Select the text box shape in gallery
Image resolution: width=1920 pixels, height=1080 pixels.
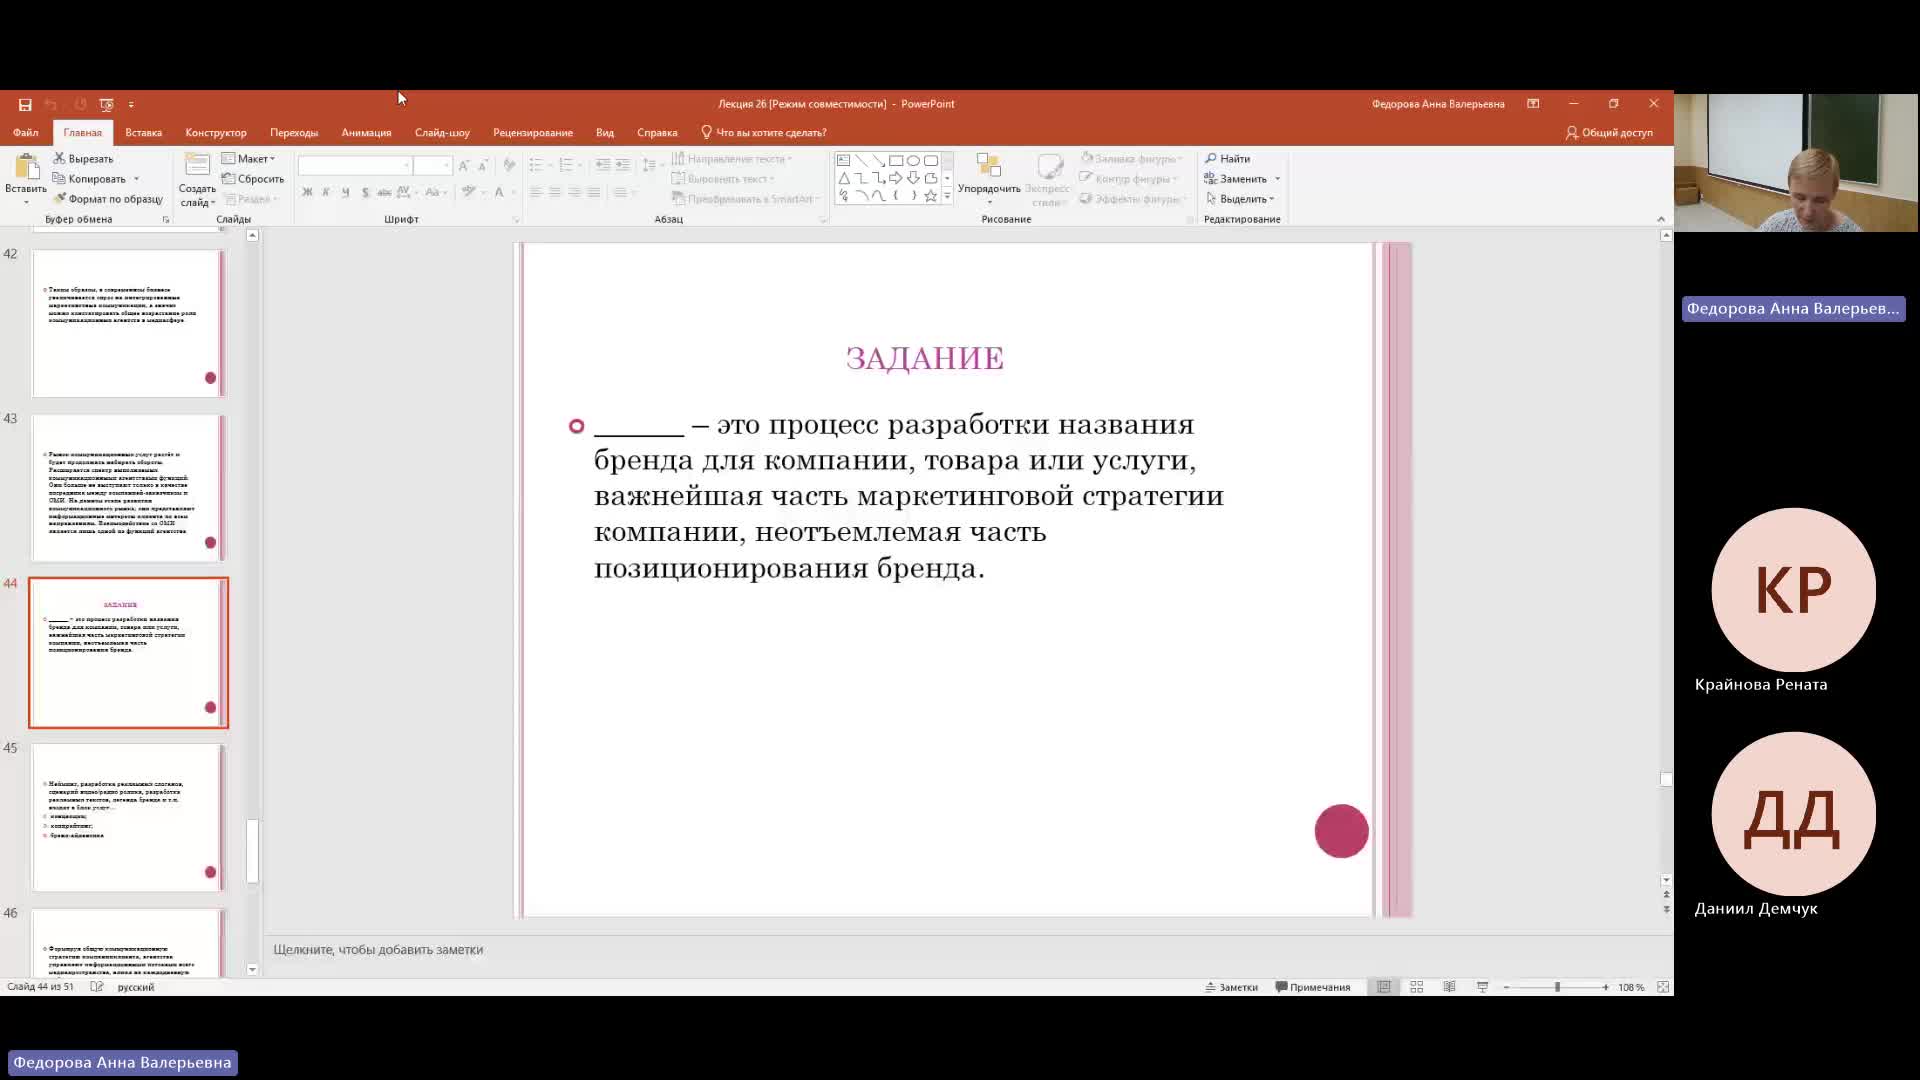844,160
